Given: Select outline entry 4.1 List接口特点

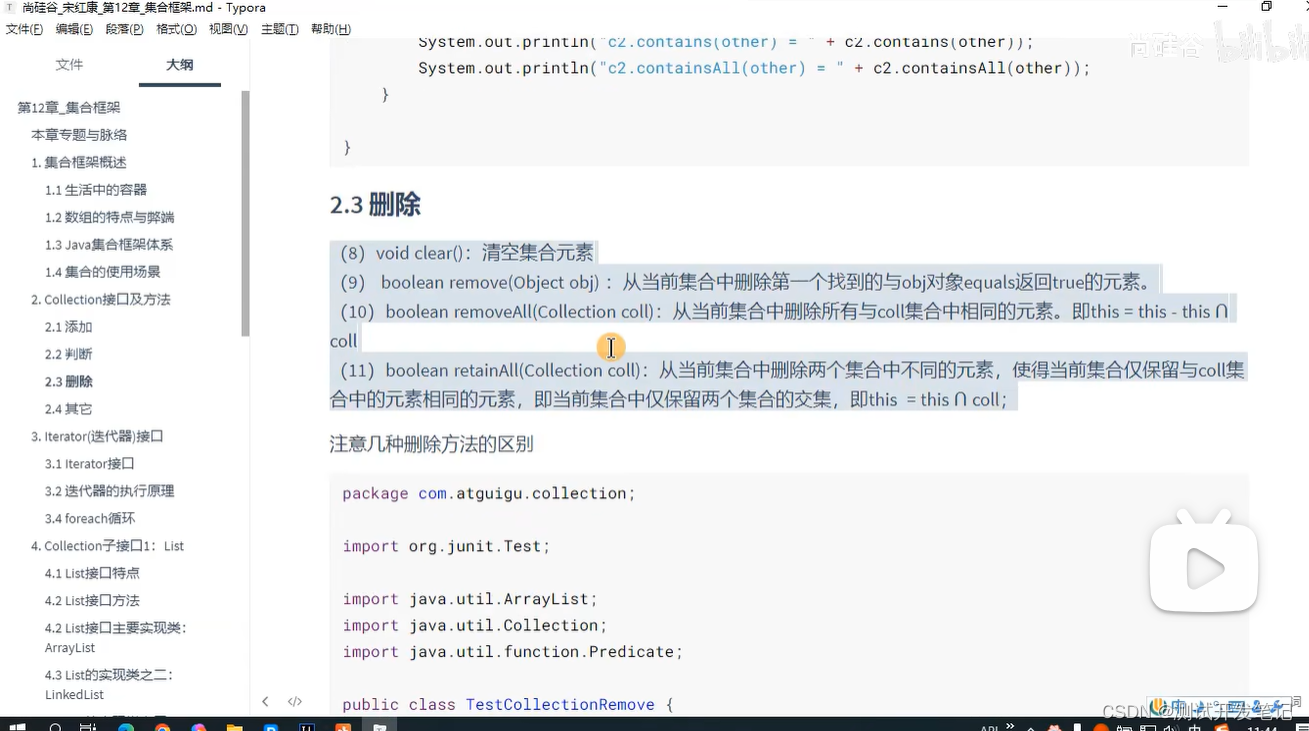Looking at the screenshot, I should tap(92, 574).
